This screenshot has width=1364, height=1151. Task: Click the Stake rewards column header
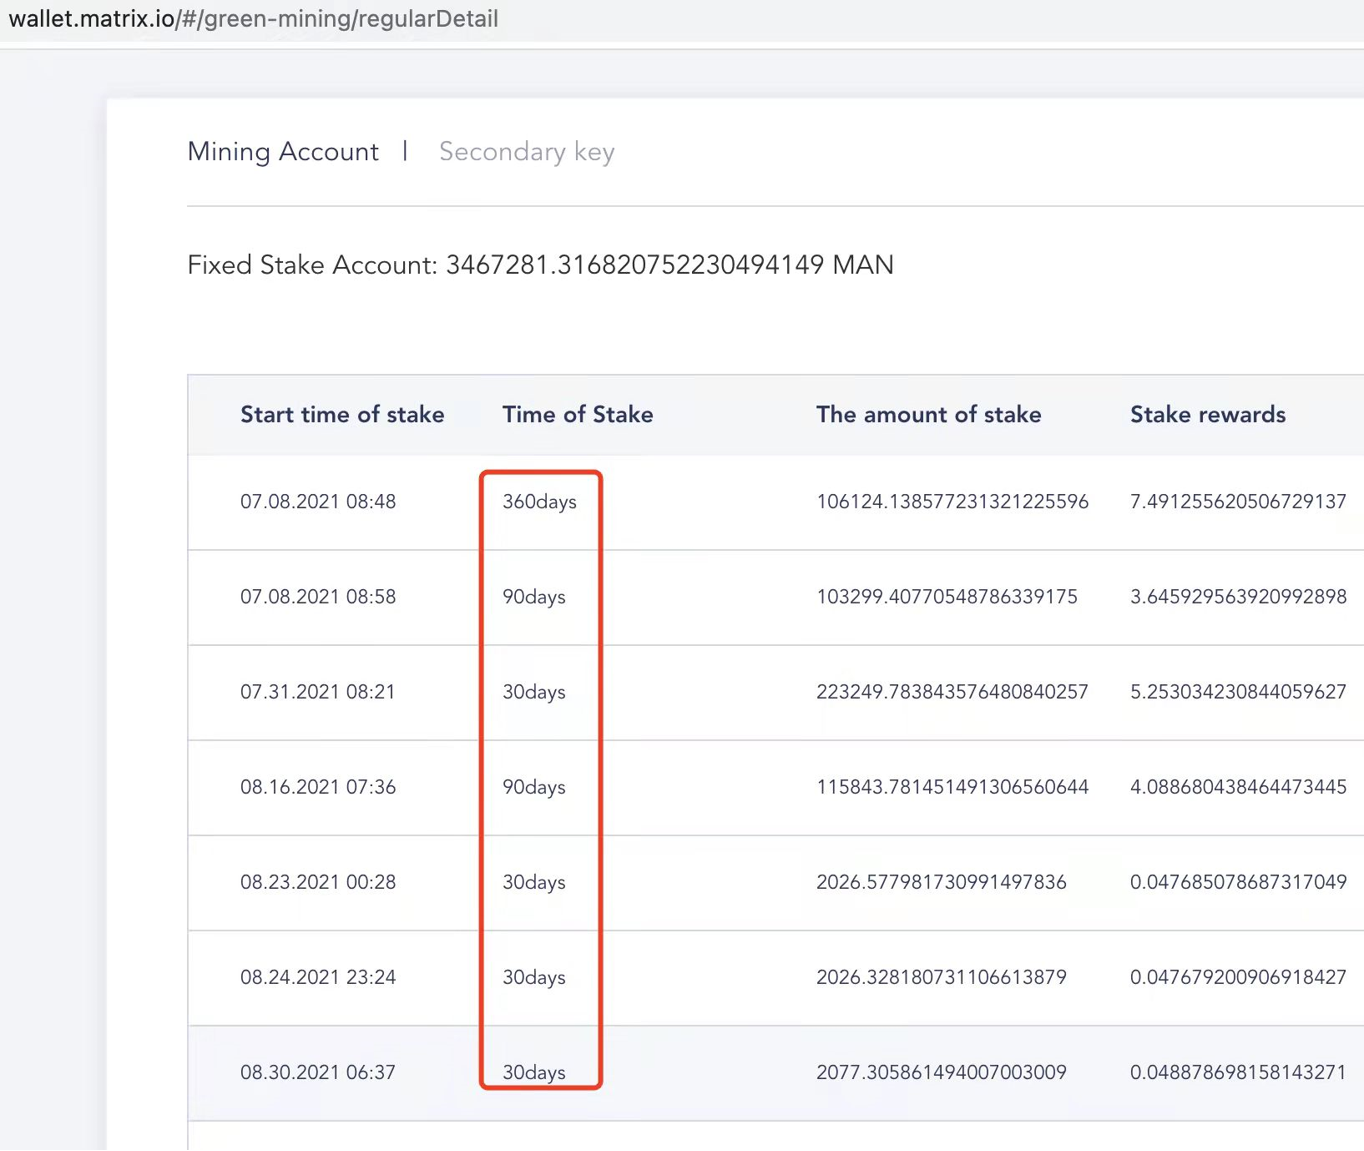[1208, 415]
